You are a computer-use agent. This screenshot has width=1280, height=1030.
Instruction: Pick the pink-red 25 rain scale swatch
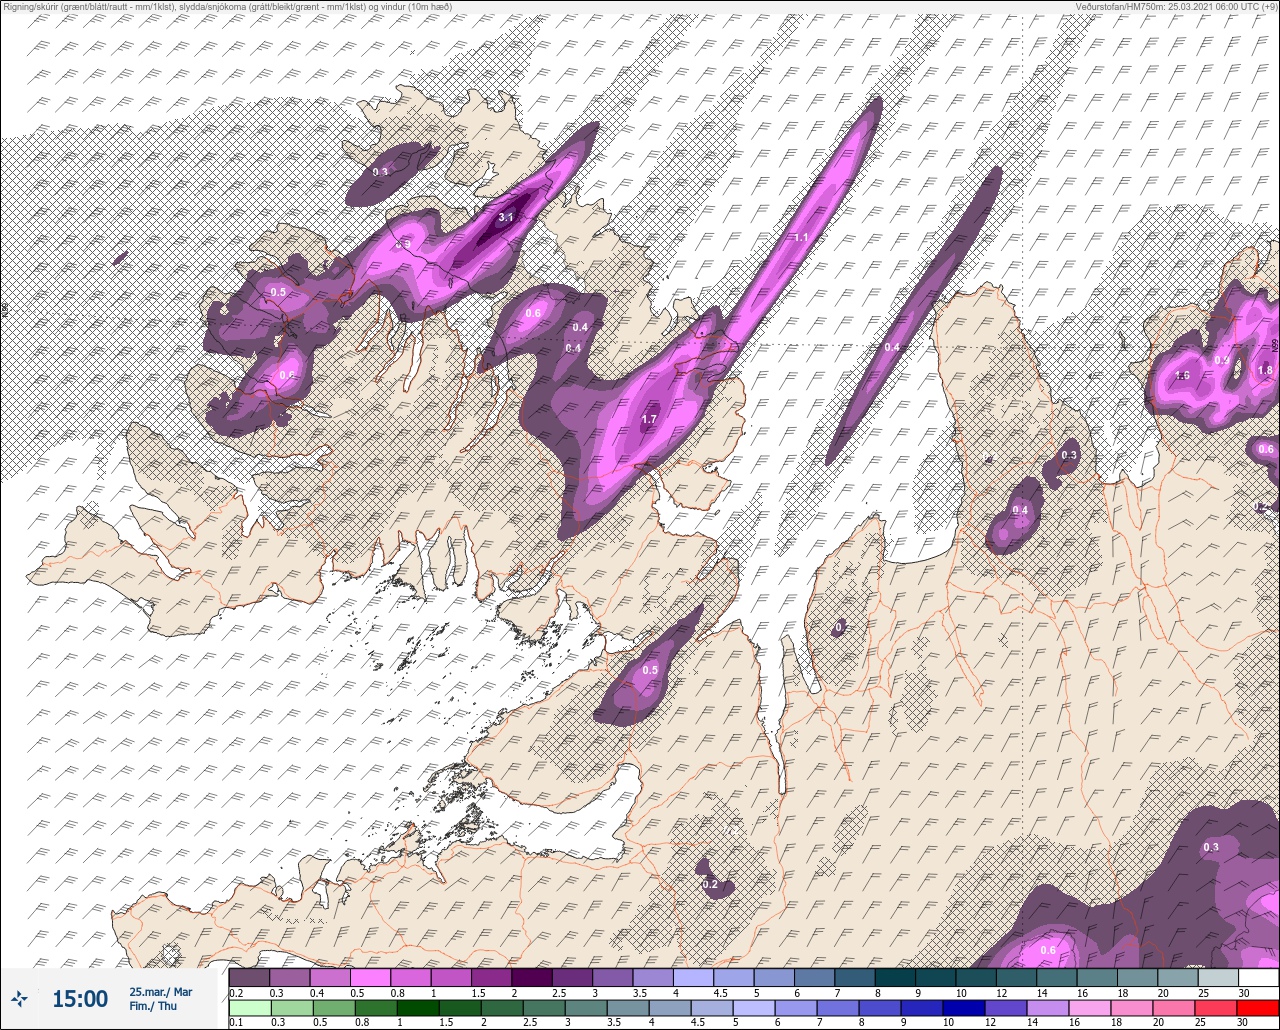pyautogui.click(x=1216, y=1008)
